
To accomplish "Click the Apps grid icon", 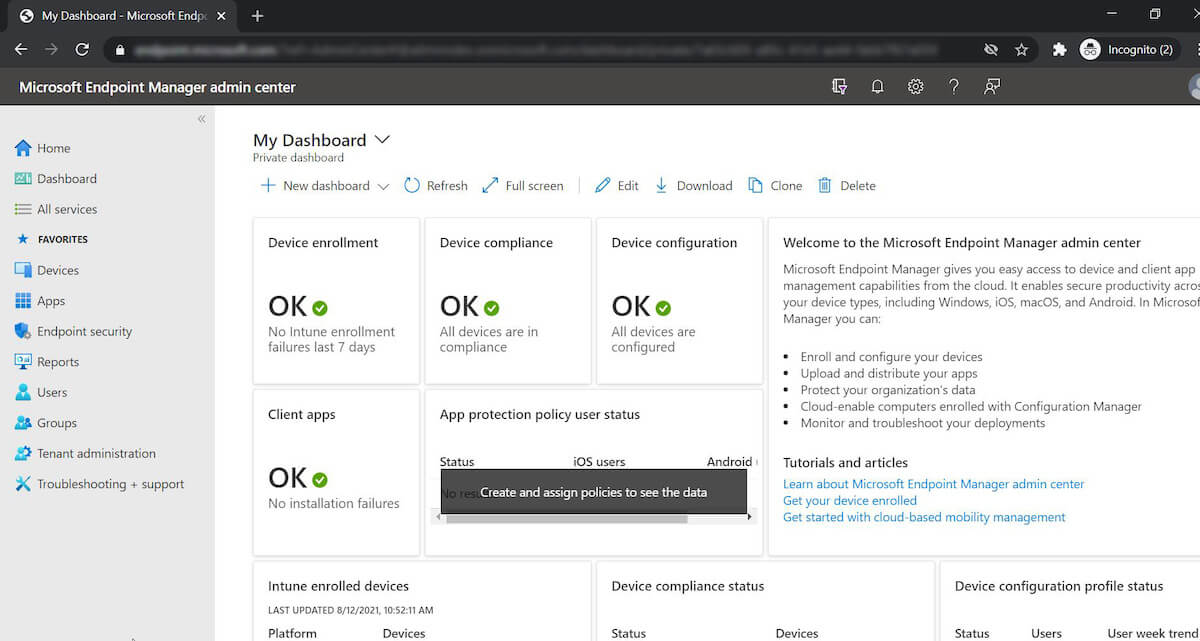I will click(x=23, y=301).
